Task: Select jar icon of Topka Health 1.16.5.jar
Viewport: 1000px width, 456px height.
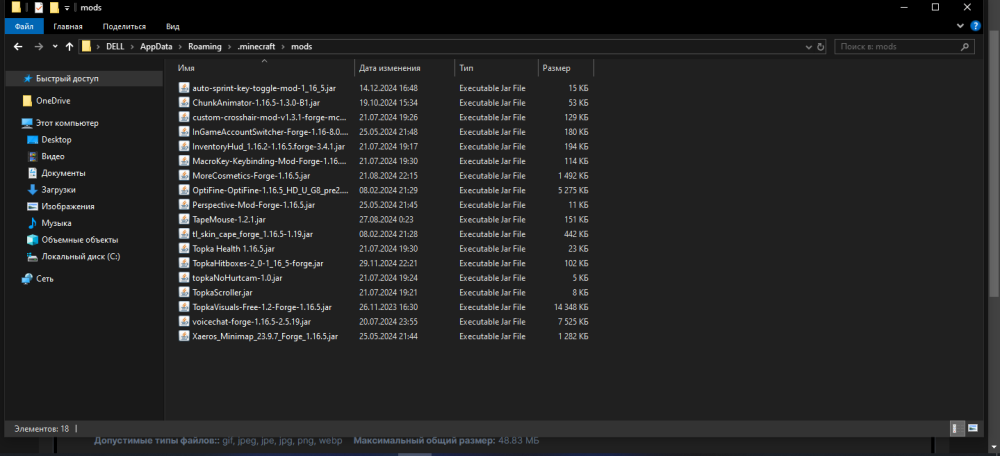Action: [184, 248]
